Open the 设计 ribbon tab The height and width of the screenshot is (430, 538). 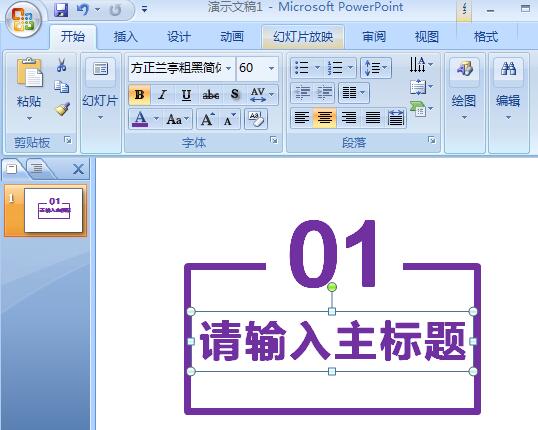pos(179,37)
